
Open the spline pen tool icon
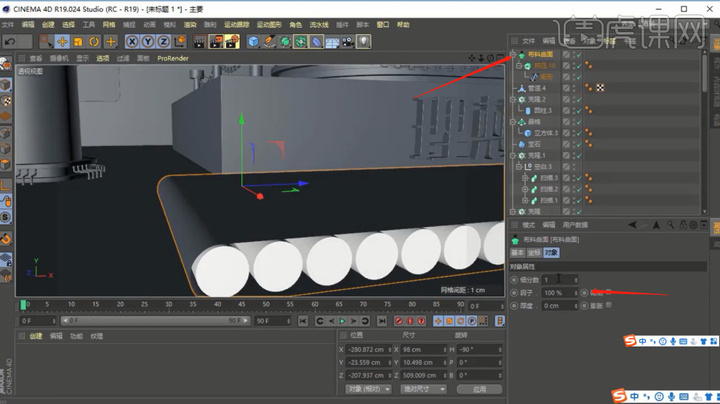tap(269, 42)
